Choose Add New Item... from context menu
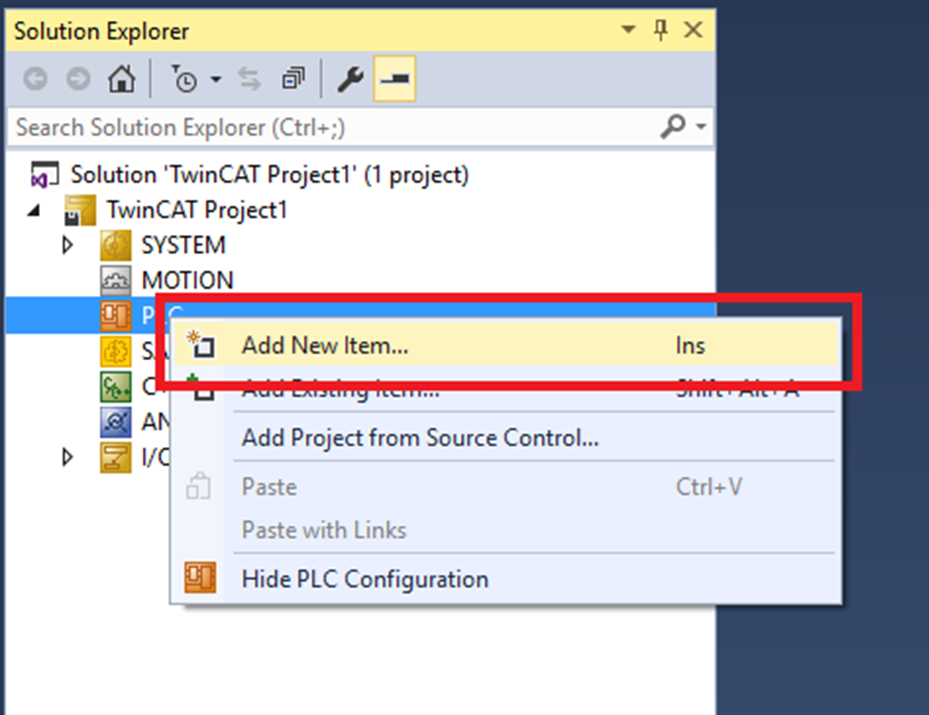This screenshot has height=715, width=929. pyautogui.click(x=325, y=346)
